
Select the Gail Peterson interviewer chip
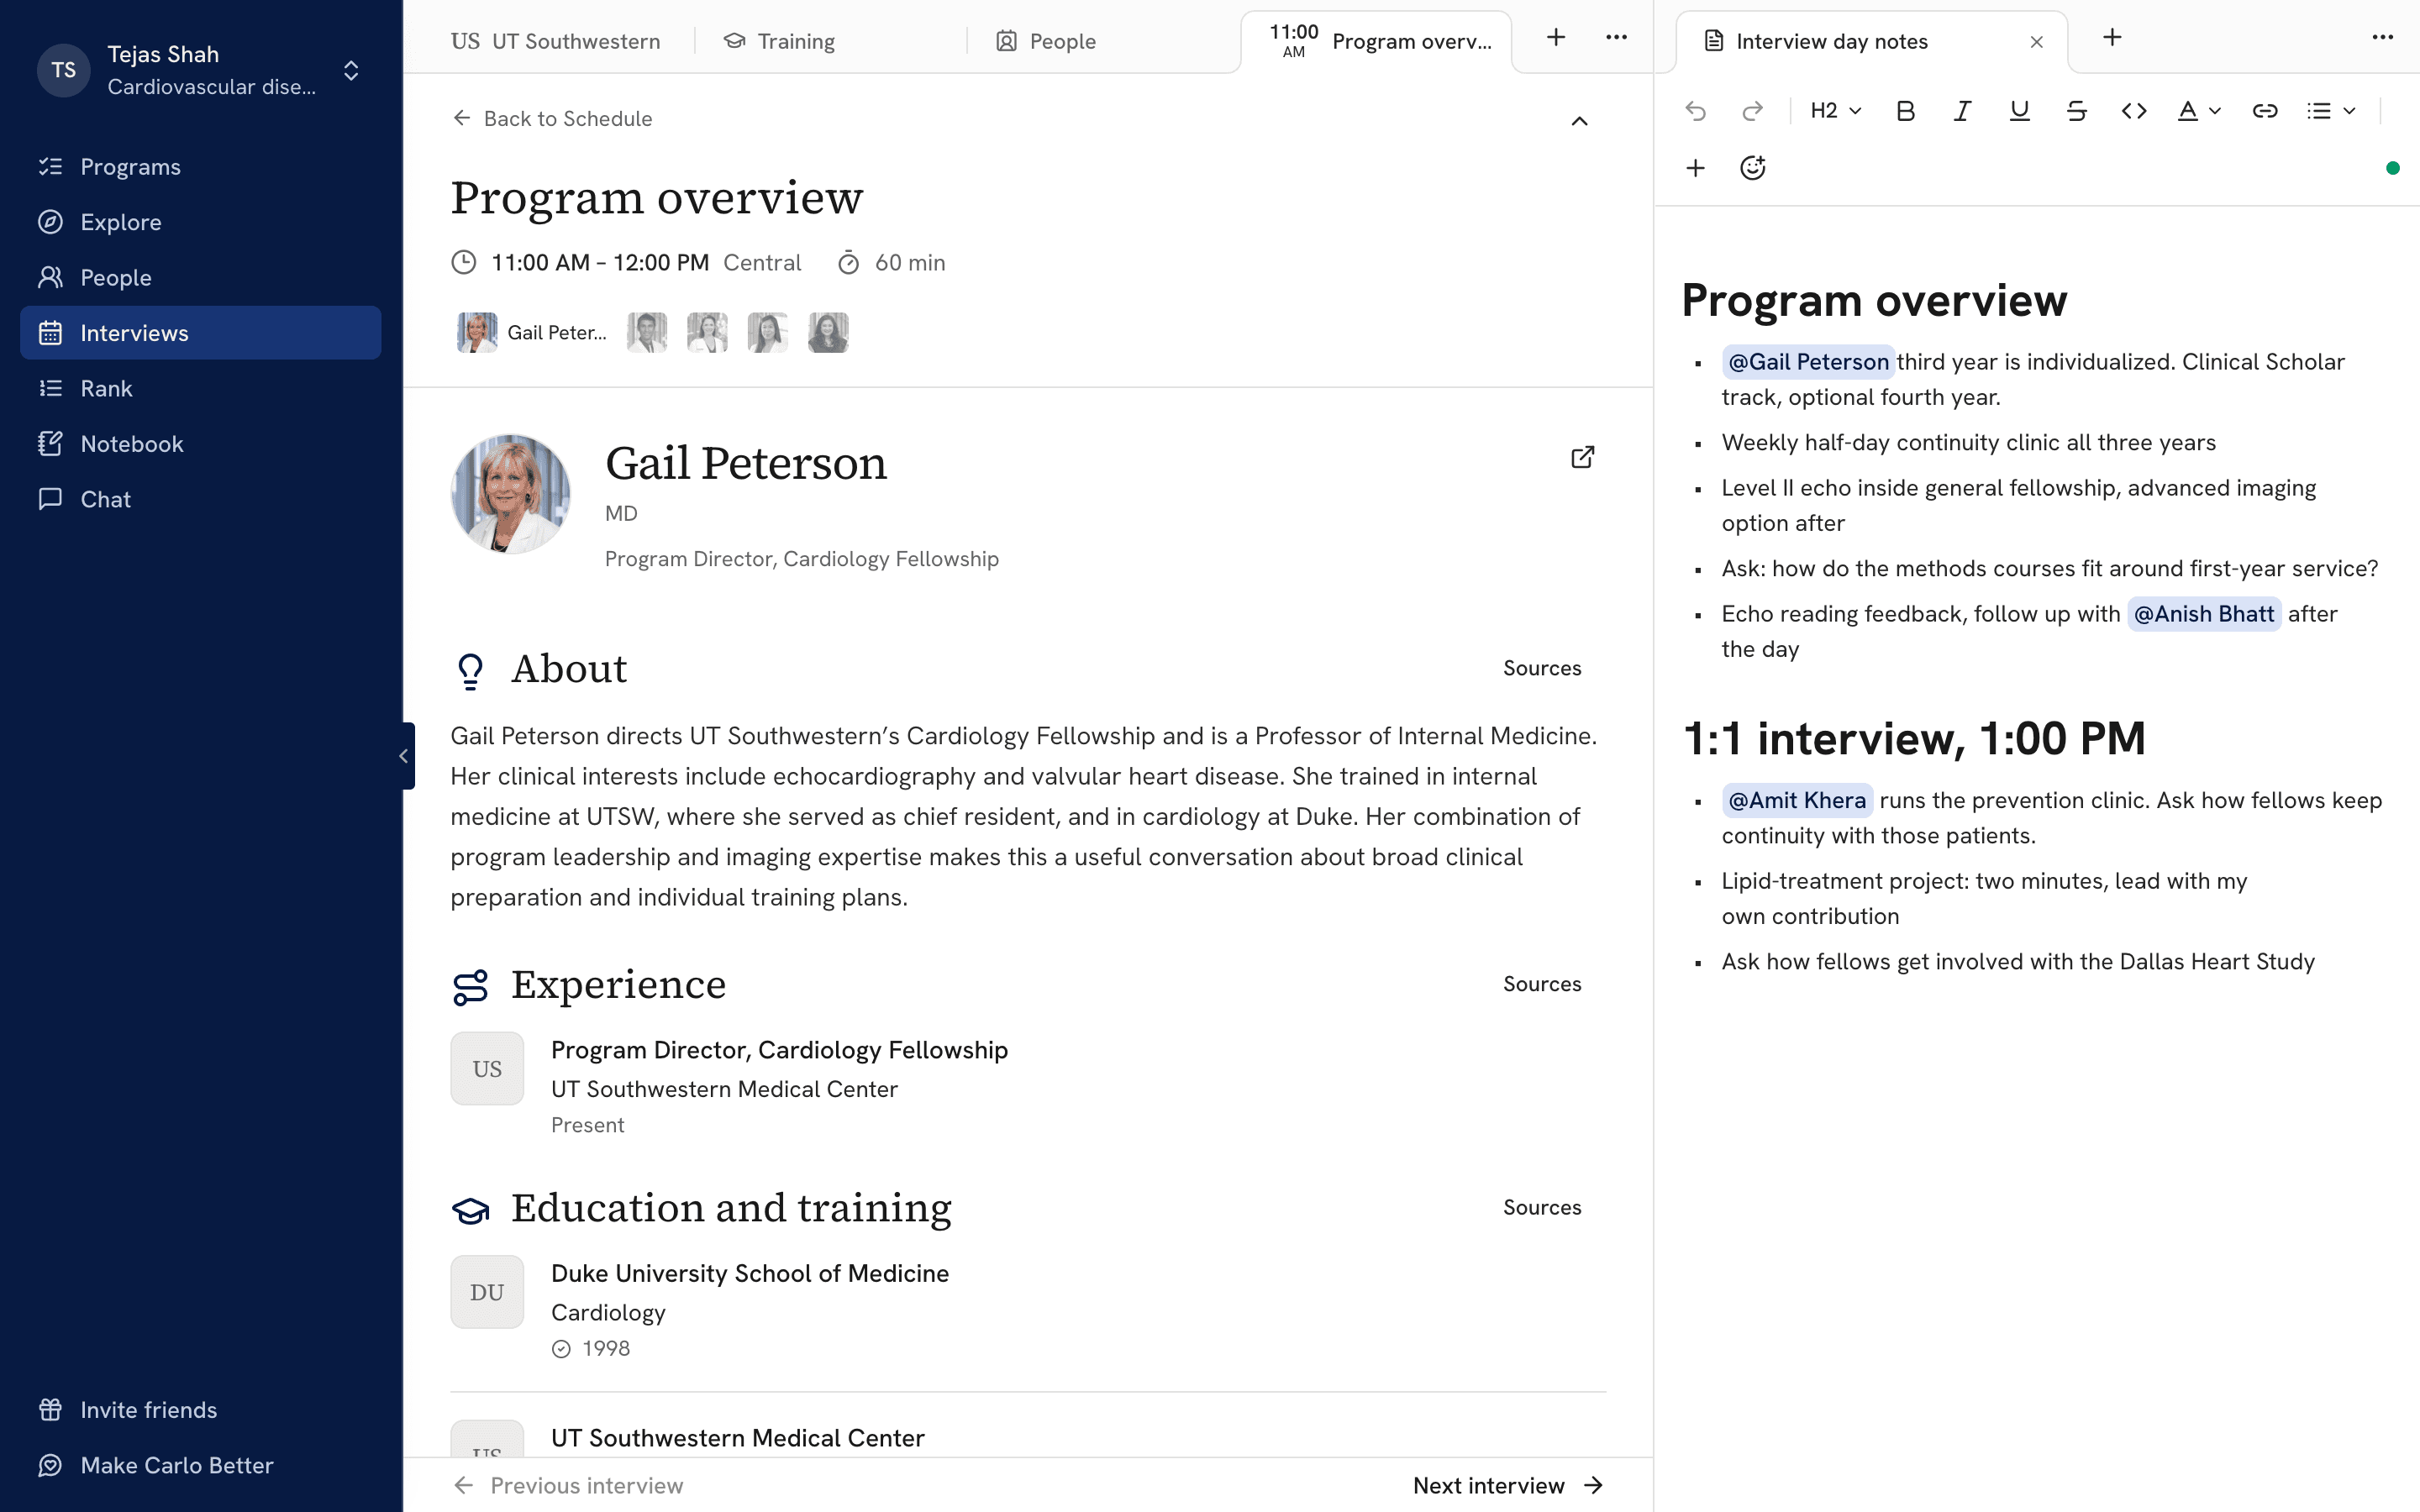(532, 332)
